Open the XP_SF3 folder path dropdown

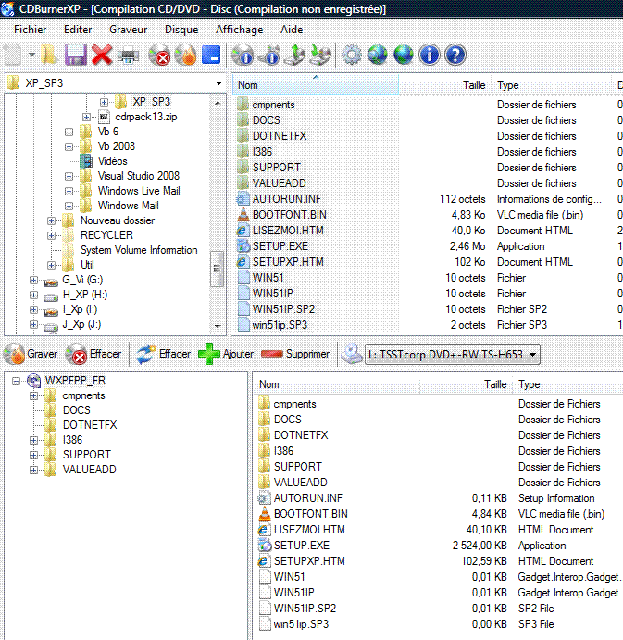219,83
